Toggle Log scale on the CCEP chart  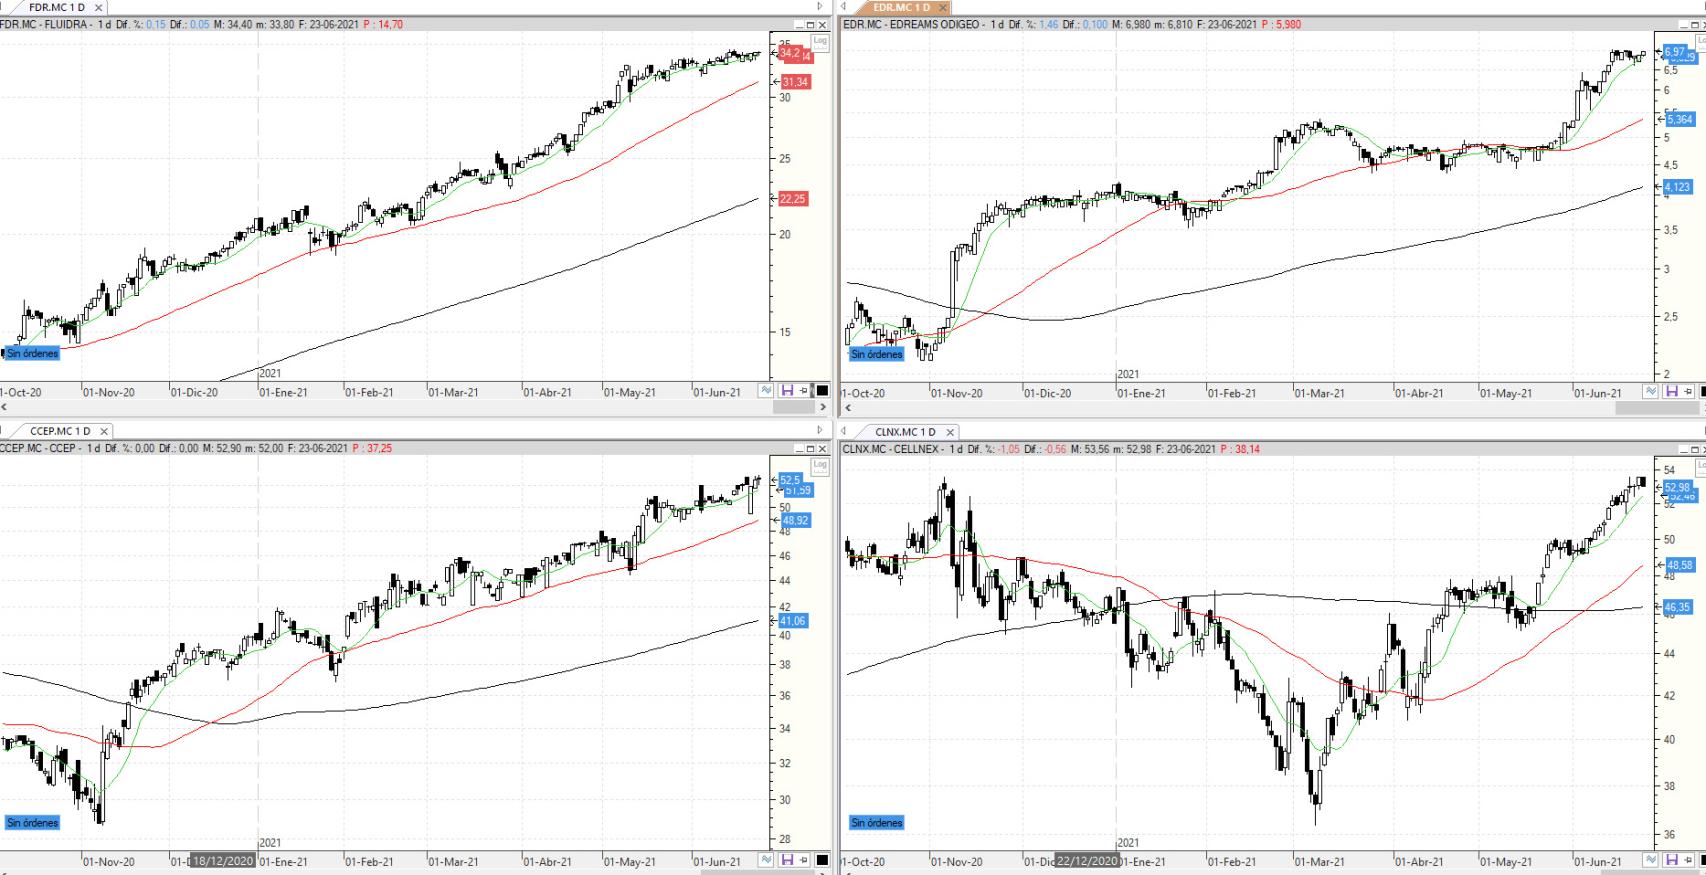point(820,465)
